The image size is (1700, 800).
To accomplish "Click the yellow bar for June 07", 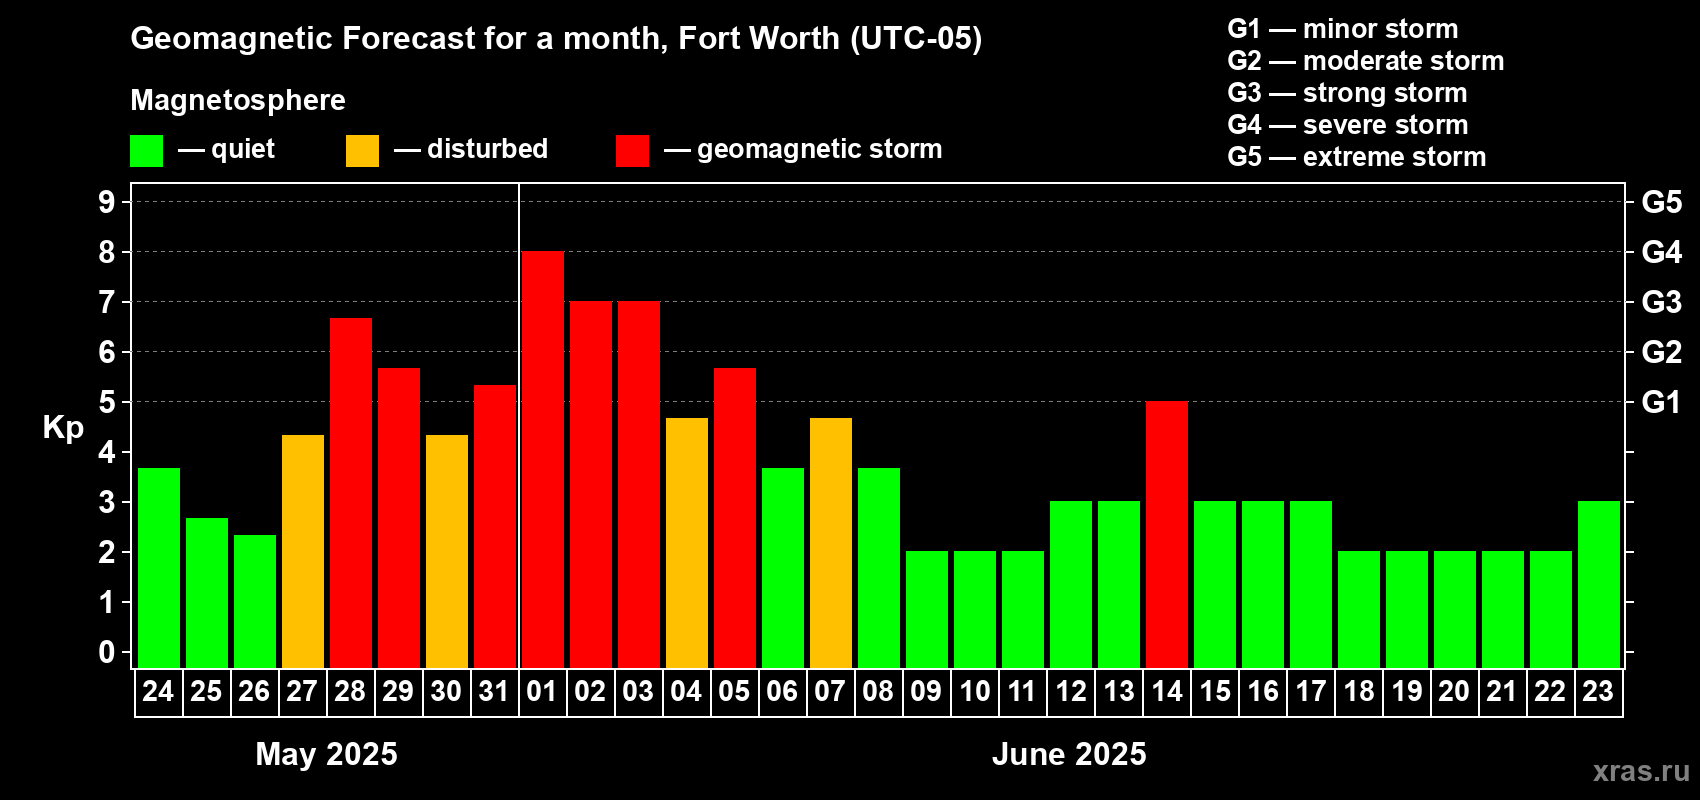I will point(831,543).
